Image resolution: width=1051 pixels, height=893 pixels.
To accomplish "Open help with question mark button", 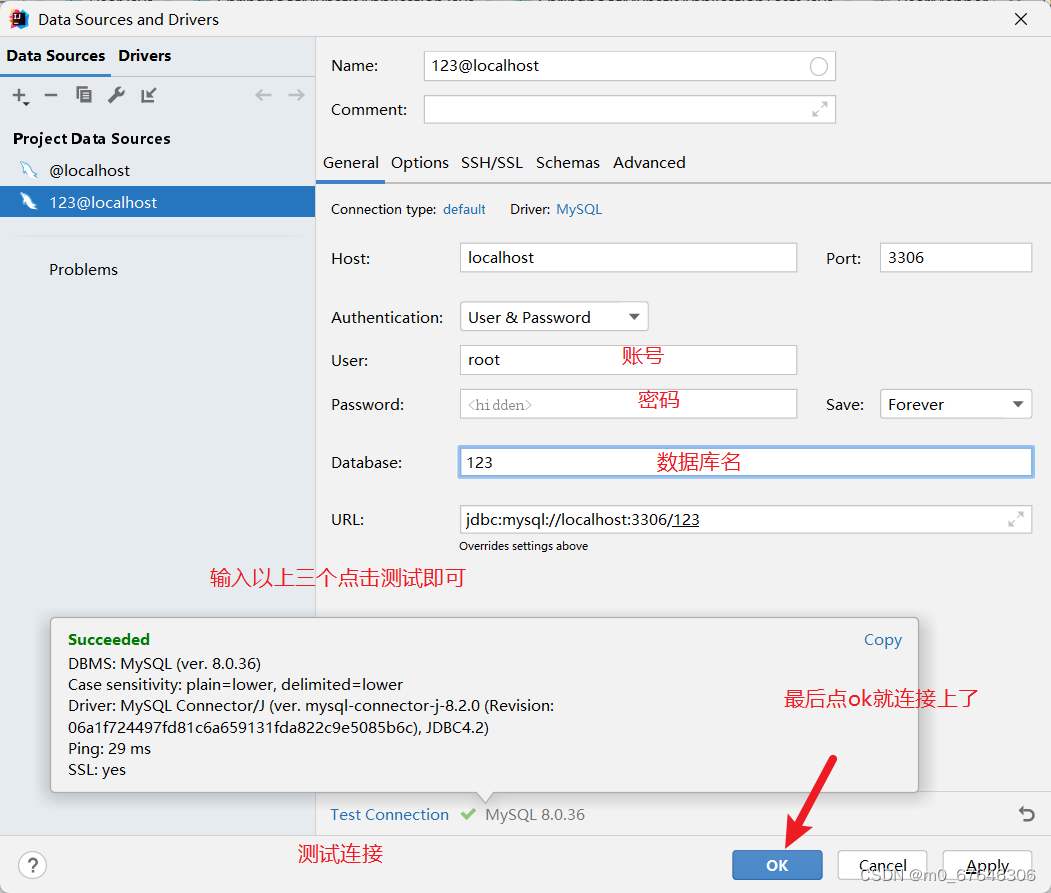I will pyautogui.click(x=32, y=865).
